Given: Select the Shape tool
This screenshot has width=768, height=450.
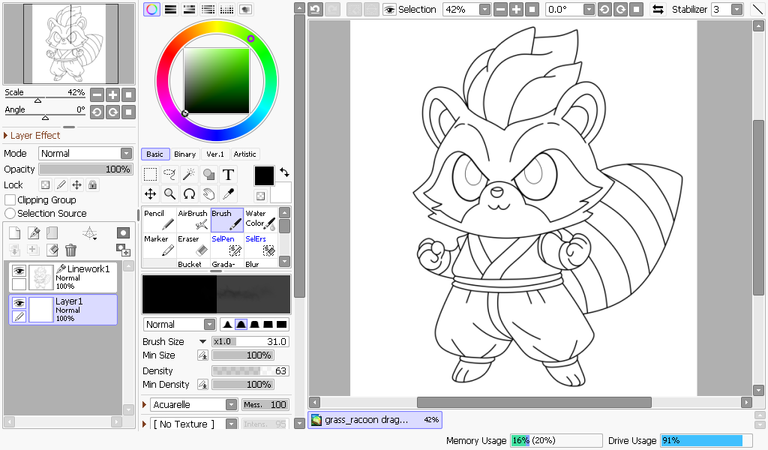Looking at the screenshot, I should tap(209, 174).
